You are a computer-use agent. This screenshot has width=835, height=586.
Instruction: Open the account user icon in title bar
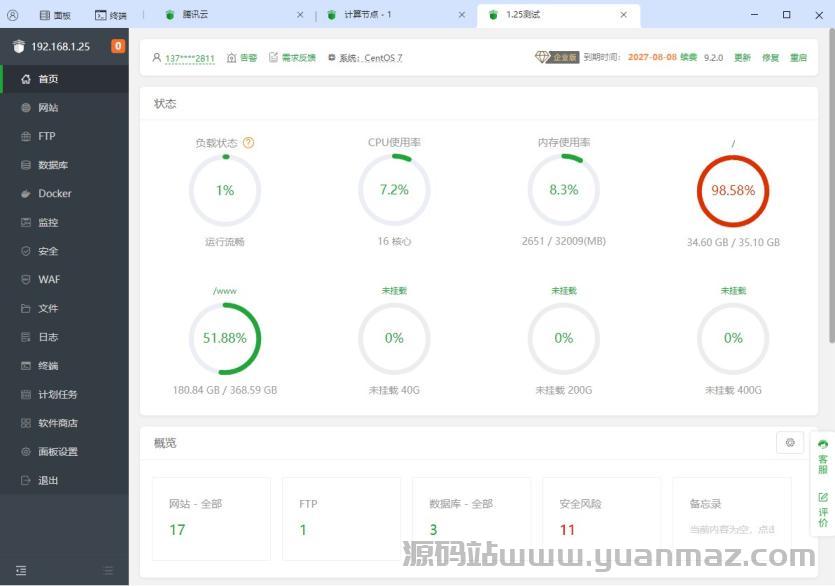[12, 15]
